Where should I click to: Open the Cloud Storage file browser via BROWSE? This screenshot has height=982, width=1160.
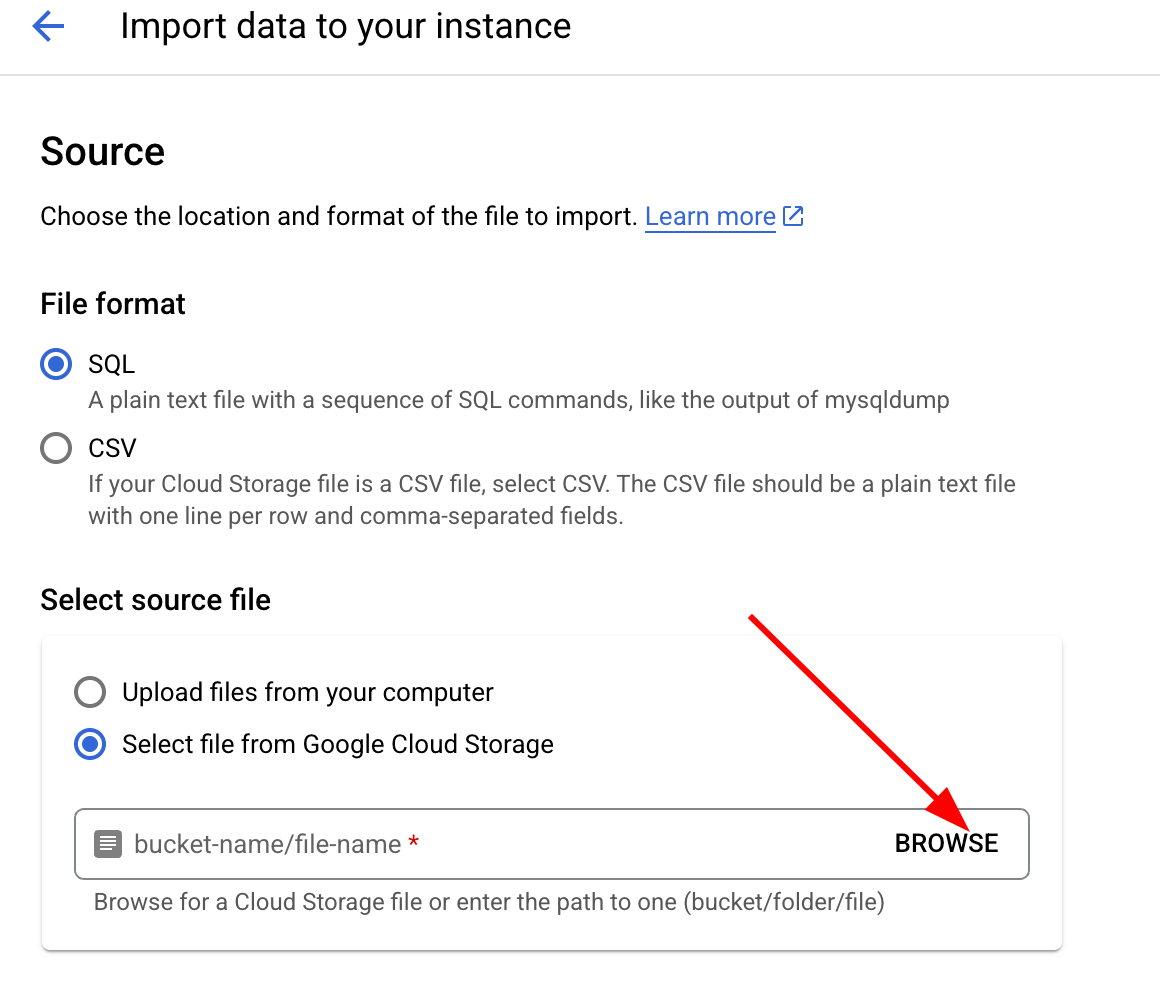pyautogui.click(x=945, y=843)
